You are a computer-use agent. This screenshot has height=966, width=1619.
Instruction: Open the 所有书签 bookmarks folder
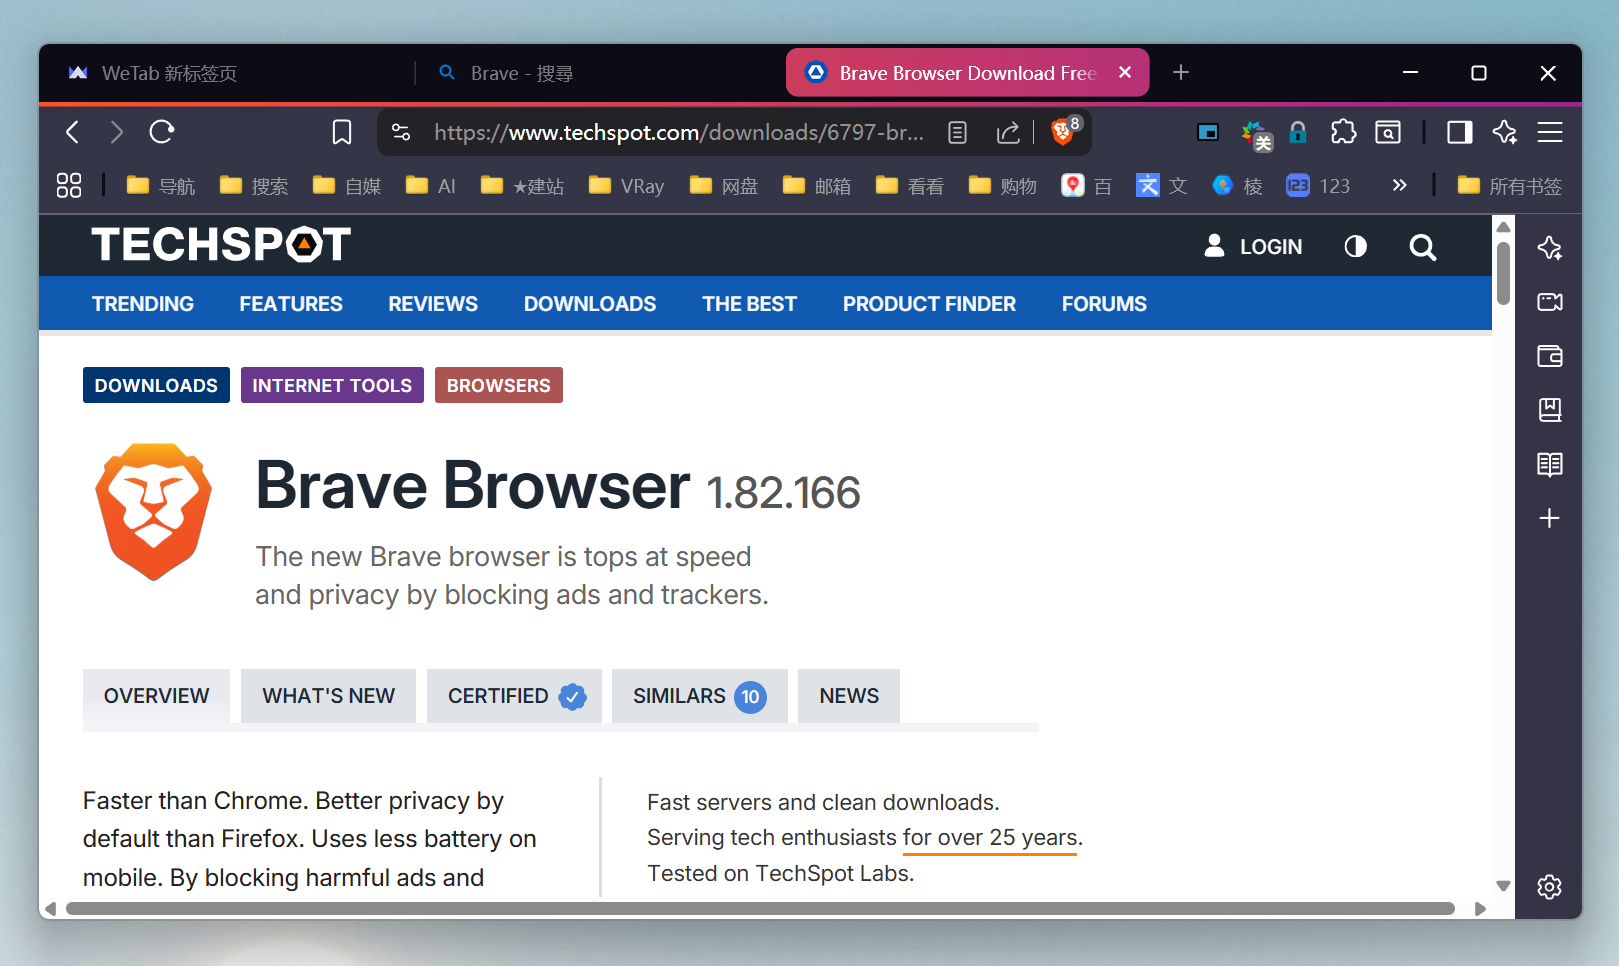click(x=1510, y=186)
